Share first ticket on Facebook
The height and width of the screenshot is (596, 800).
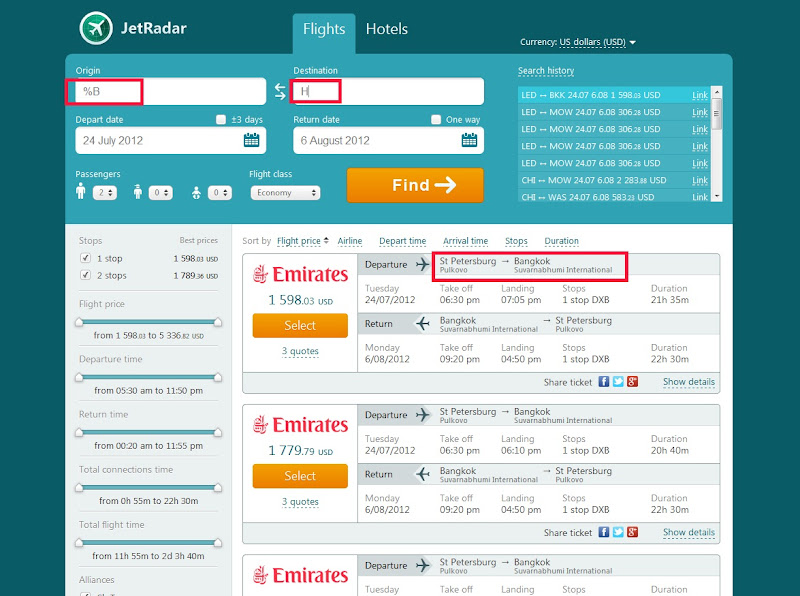[x=604, y=382]
